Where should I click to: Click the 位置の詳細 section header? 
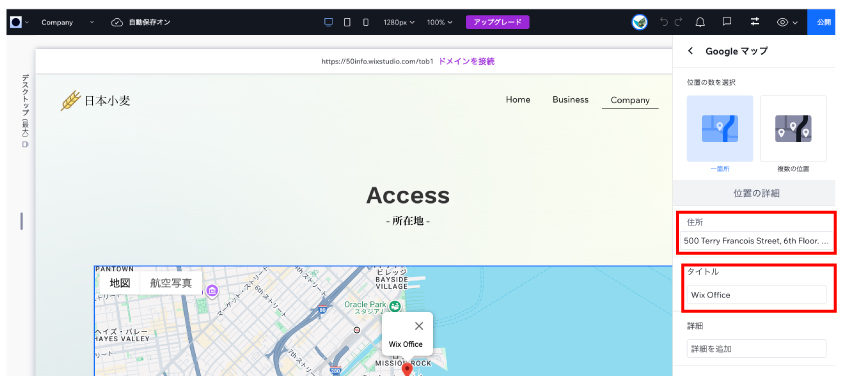756,193
